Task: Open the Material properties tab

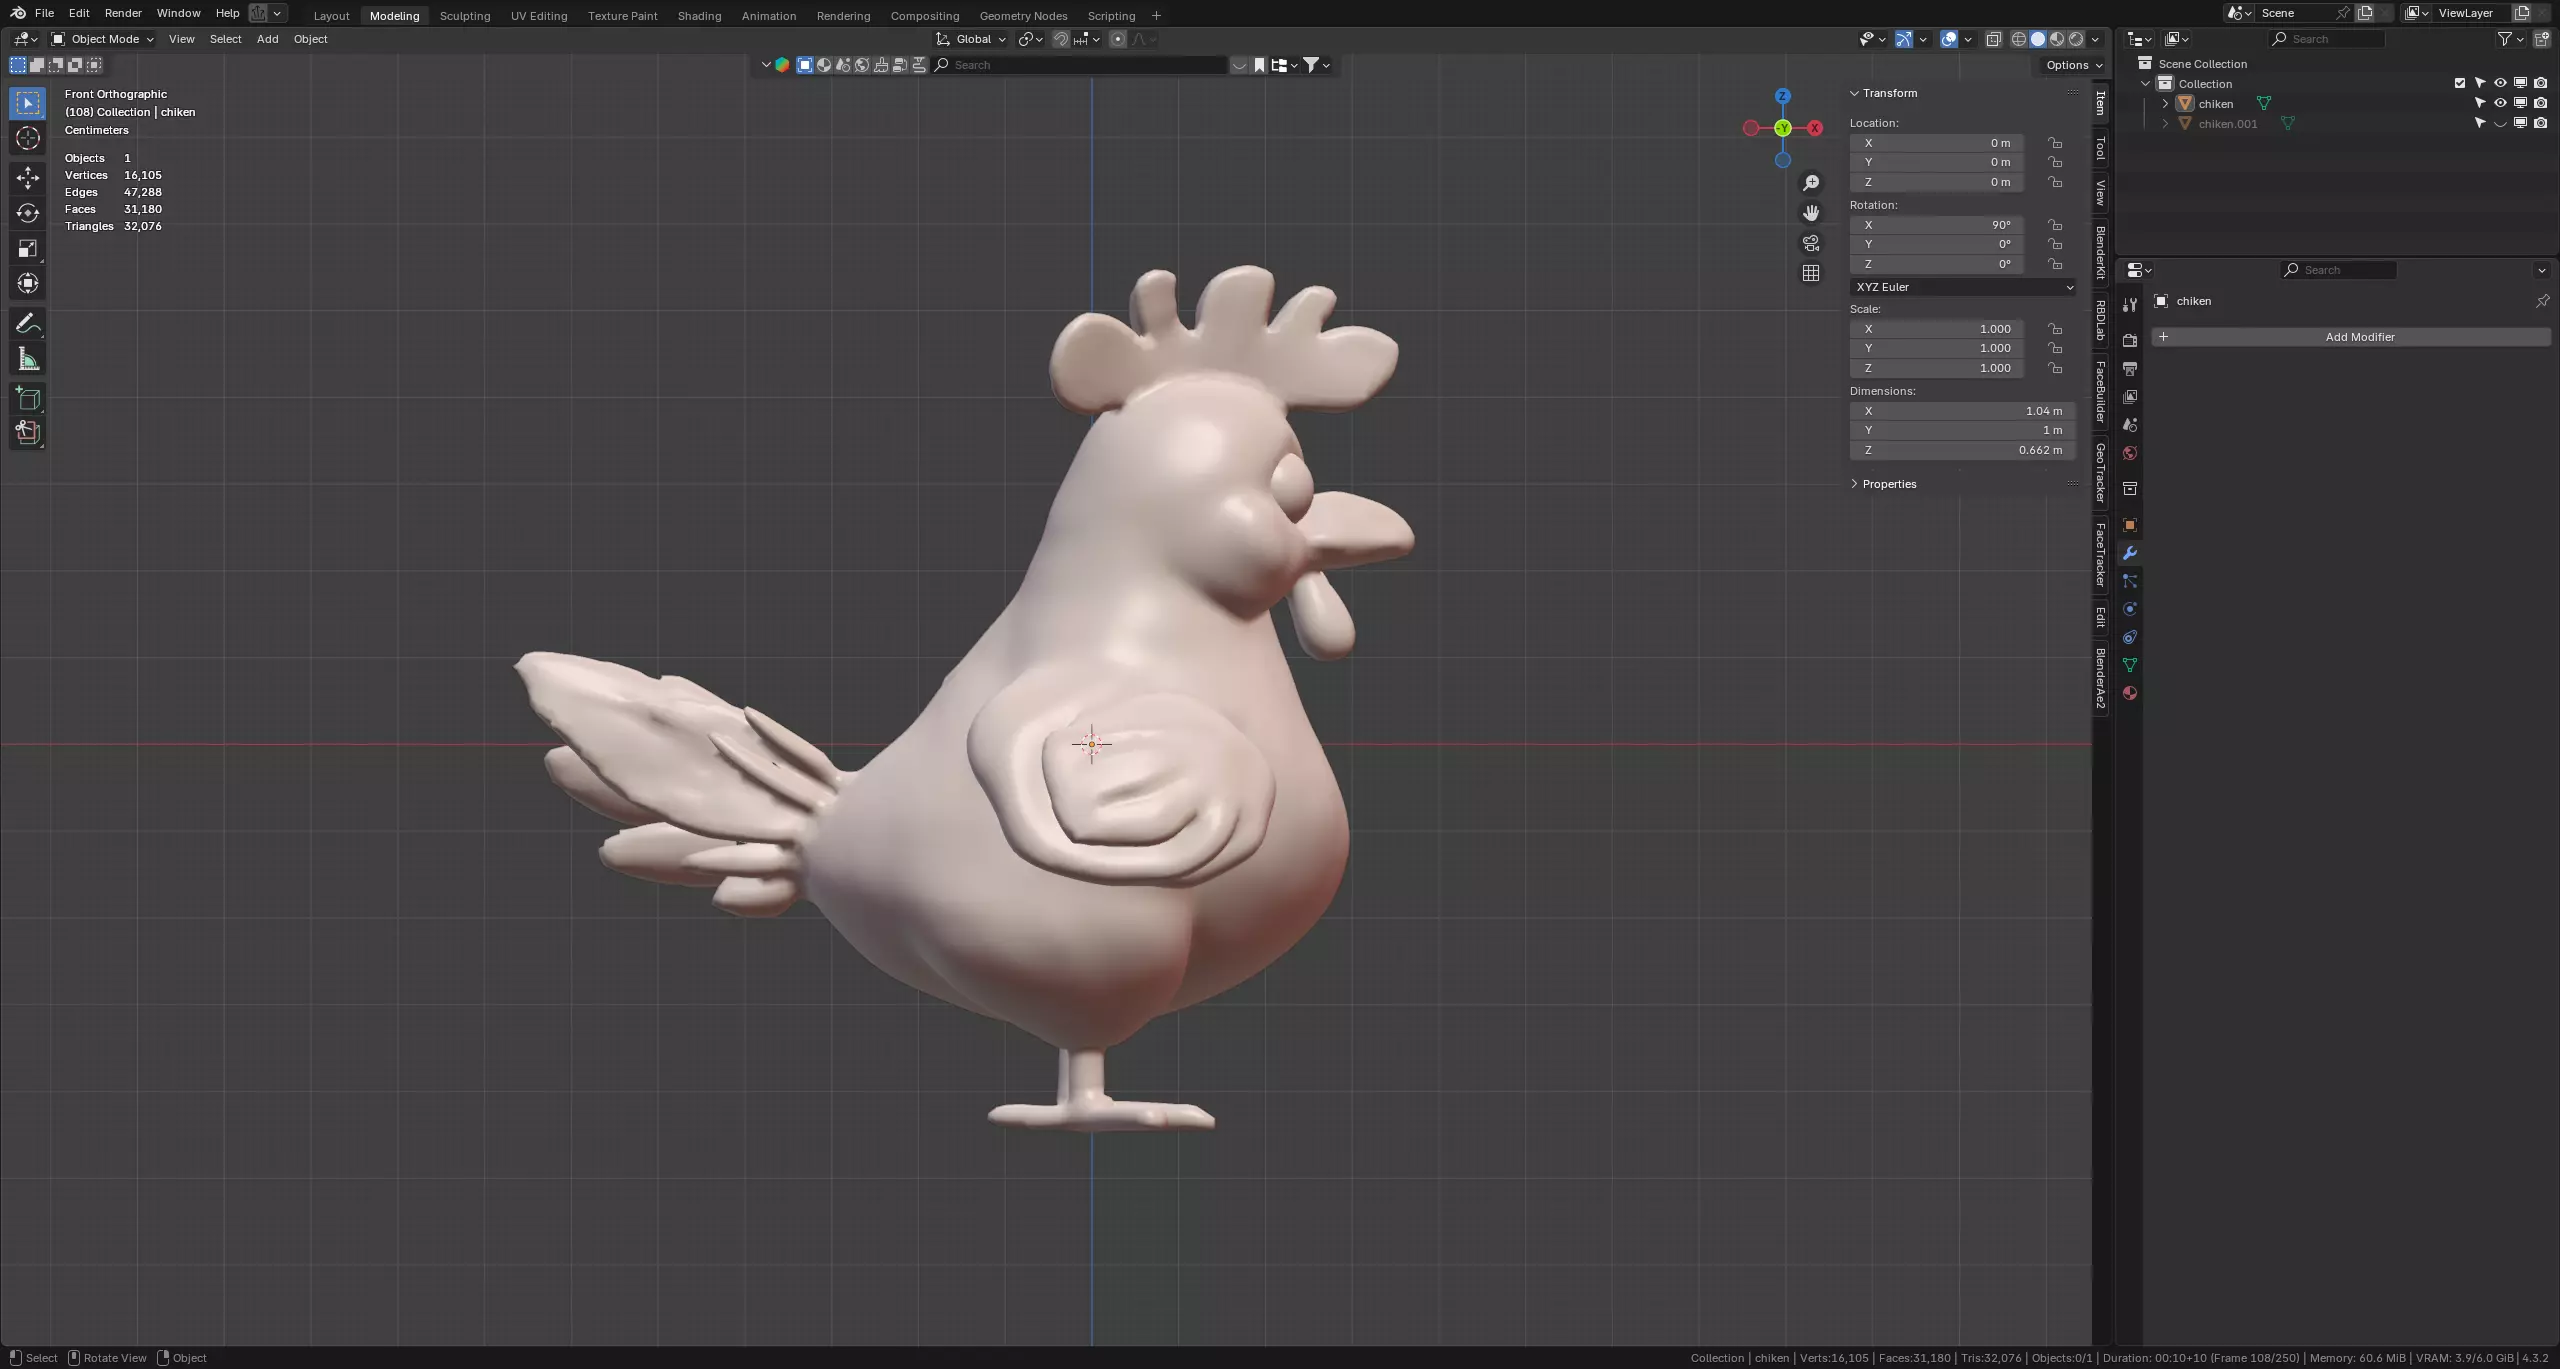Action: pos(2130,693)
